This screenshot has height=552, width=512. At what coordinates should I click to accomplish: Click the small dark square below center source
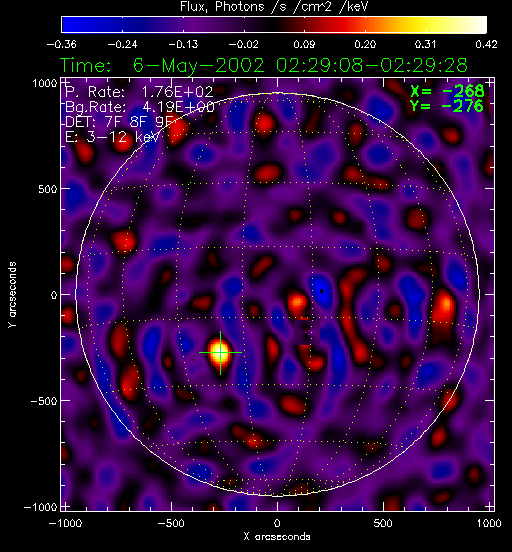(307, 332)
